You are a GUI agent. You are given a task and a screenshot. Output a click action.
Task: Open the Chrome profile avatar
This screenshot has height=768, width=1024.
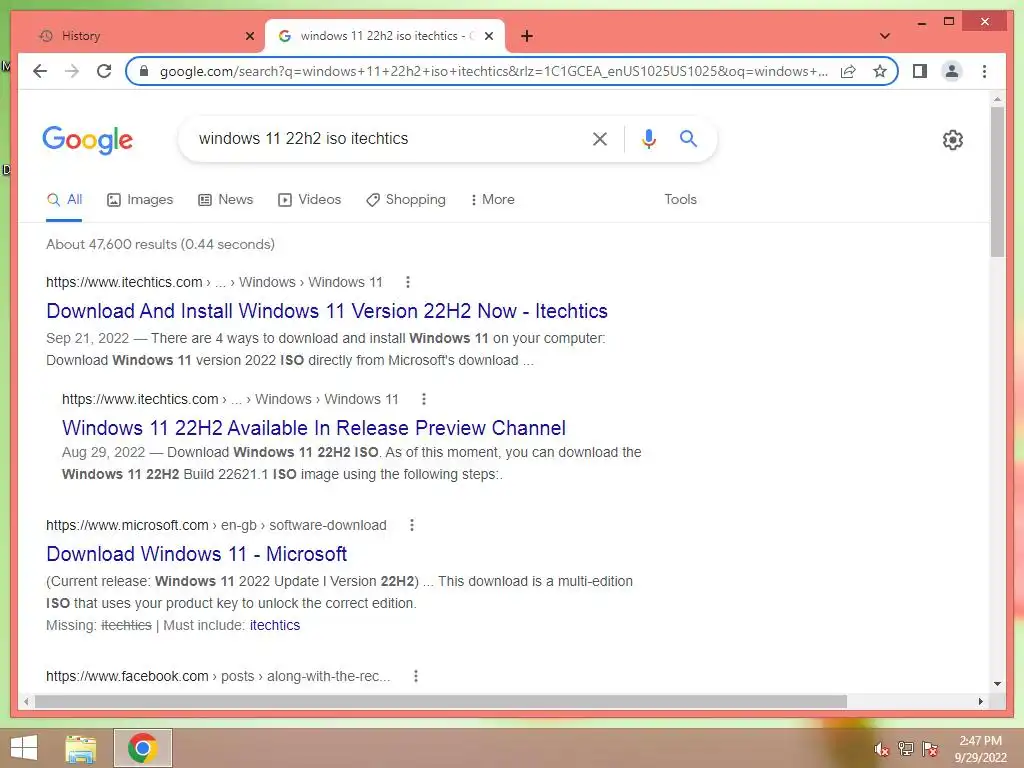(x=952, y=71)
